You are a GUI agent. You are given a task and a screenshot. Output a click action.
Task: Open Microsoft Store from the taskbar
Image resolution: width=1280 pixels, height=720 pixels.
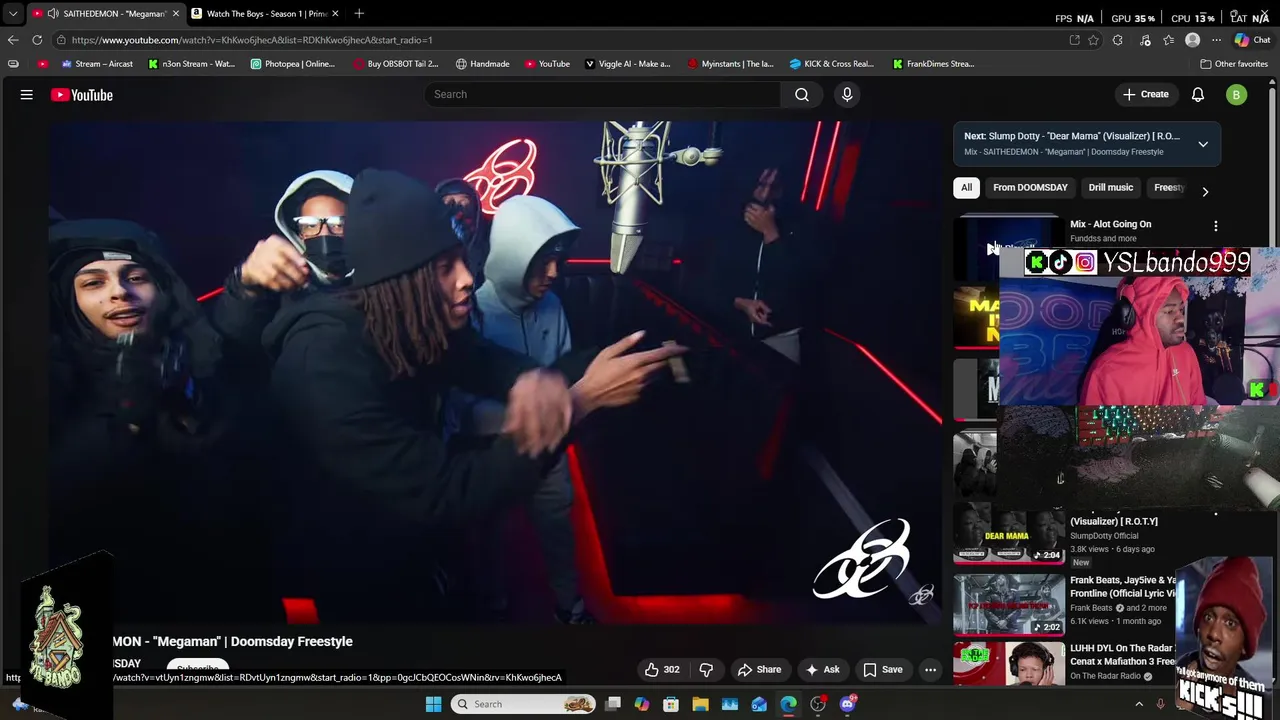671,704
